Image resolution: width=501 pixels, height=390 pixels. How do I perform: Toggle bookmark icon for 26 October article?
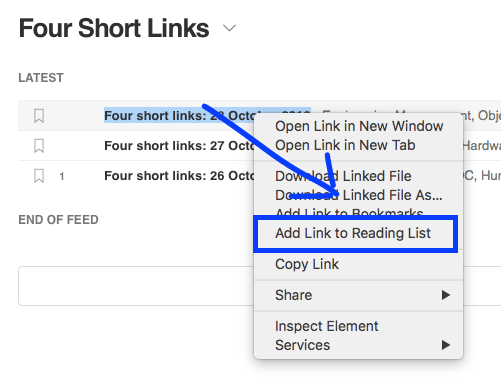pos(39,176)
